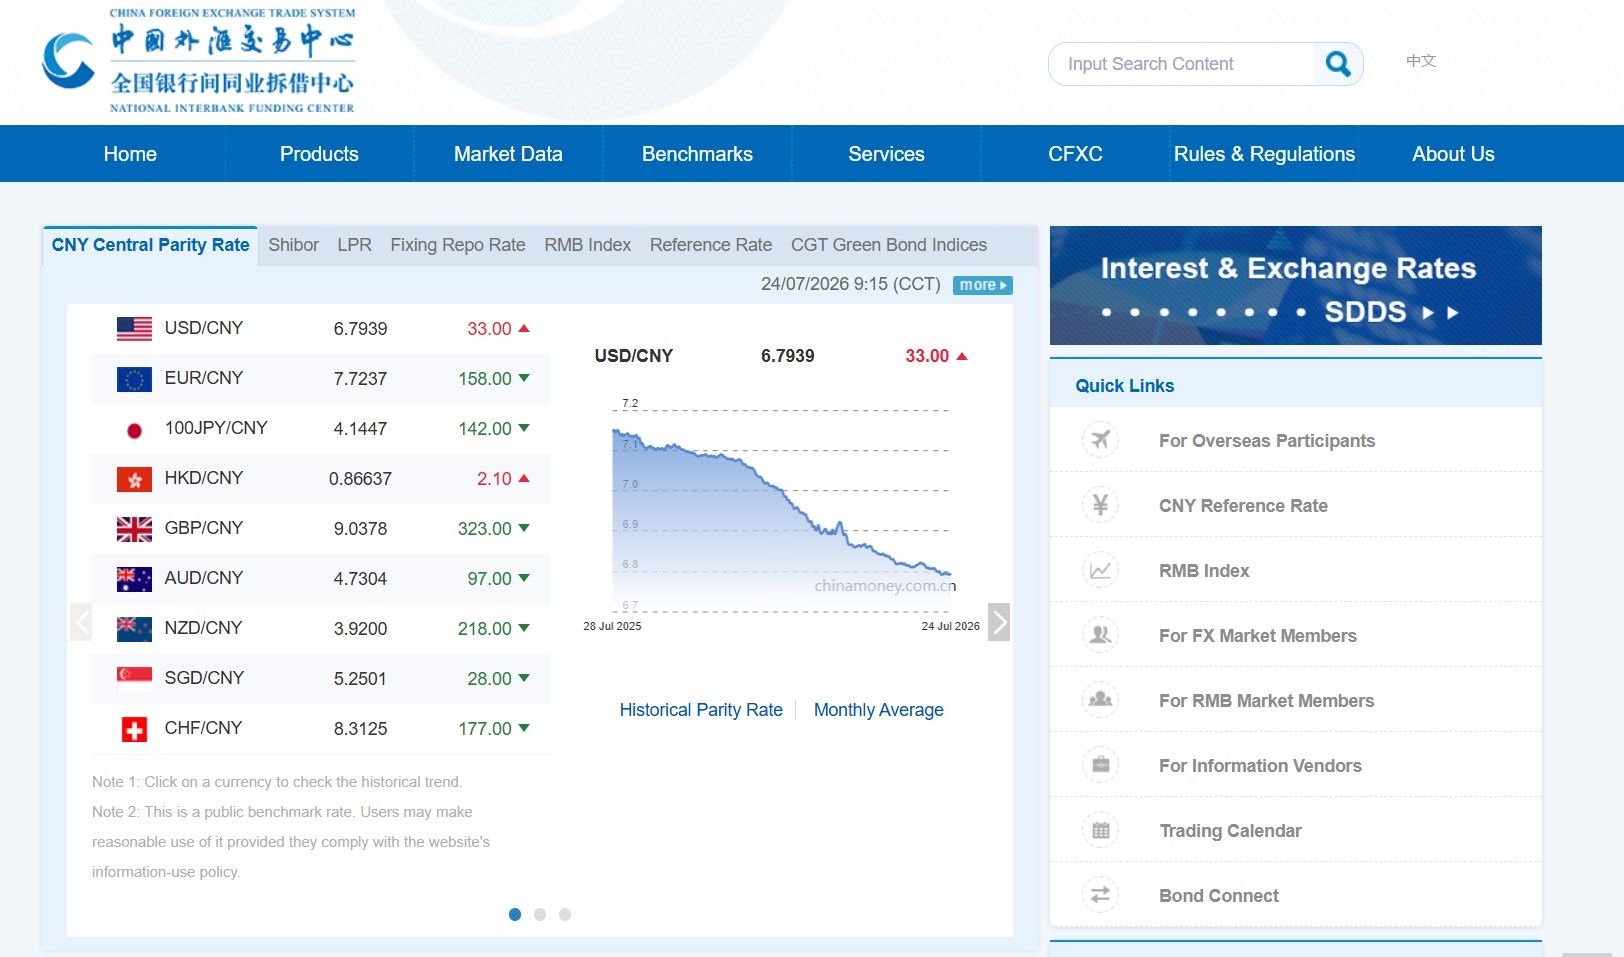Select the first carousel pagination dot
The height and width of the screenshot is (957, 1624).
(x=515, y=914)
